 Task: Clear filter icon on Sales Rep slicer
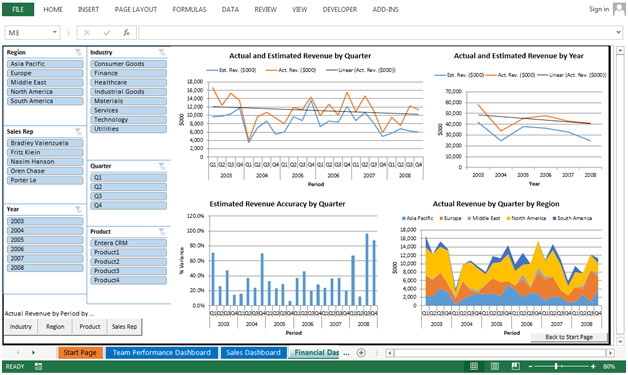(x=78, y=131)
